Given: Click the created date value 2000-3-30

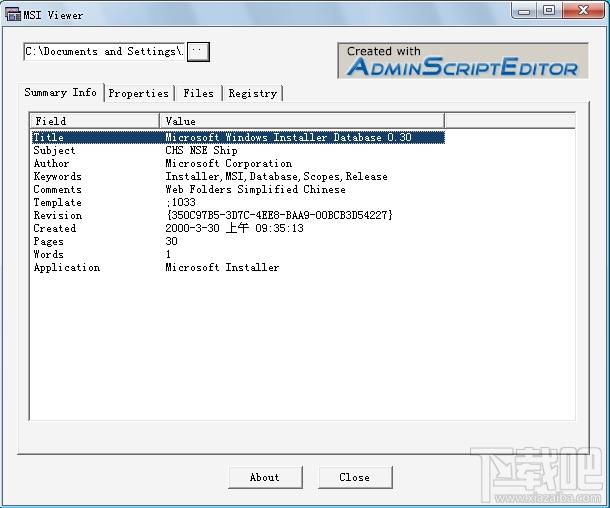Looking at the screenshot, I should click(x=234, y=228).
